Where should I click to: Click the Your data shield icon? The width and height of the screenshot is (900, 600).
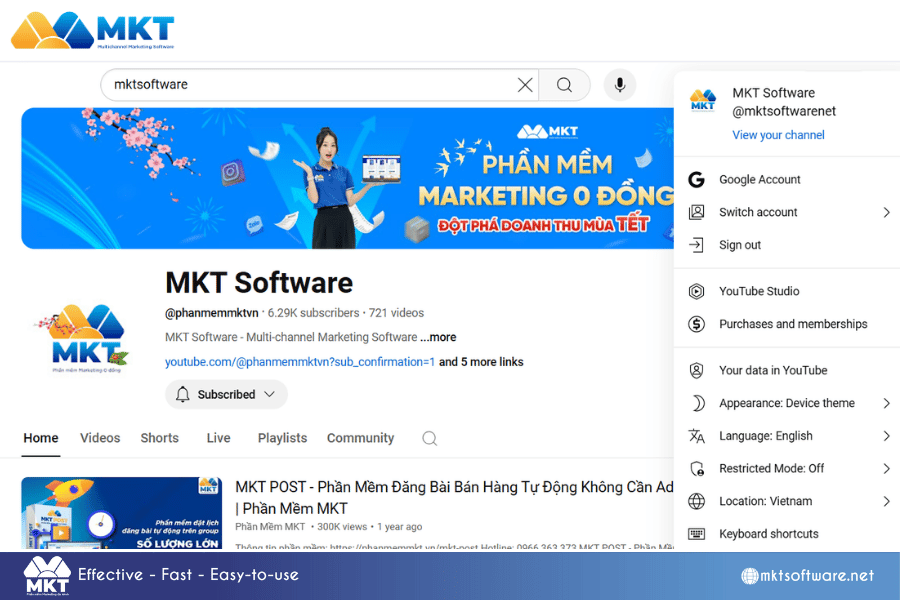point(696,370)
